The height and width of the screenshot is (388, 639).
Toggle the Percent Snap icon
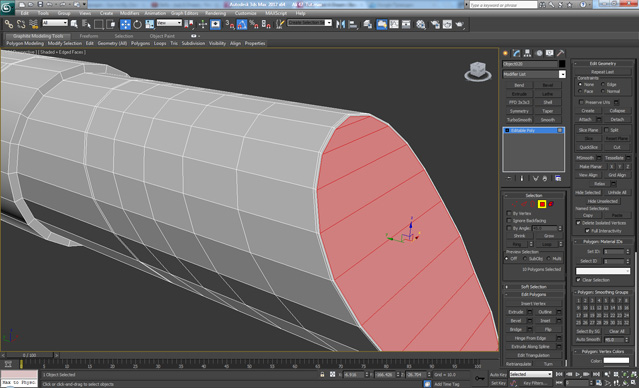pos(254,24)
